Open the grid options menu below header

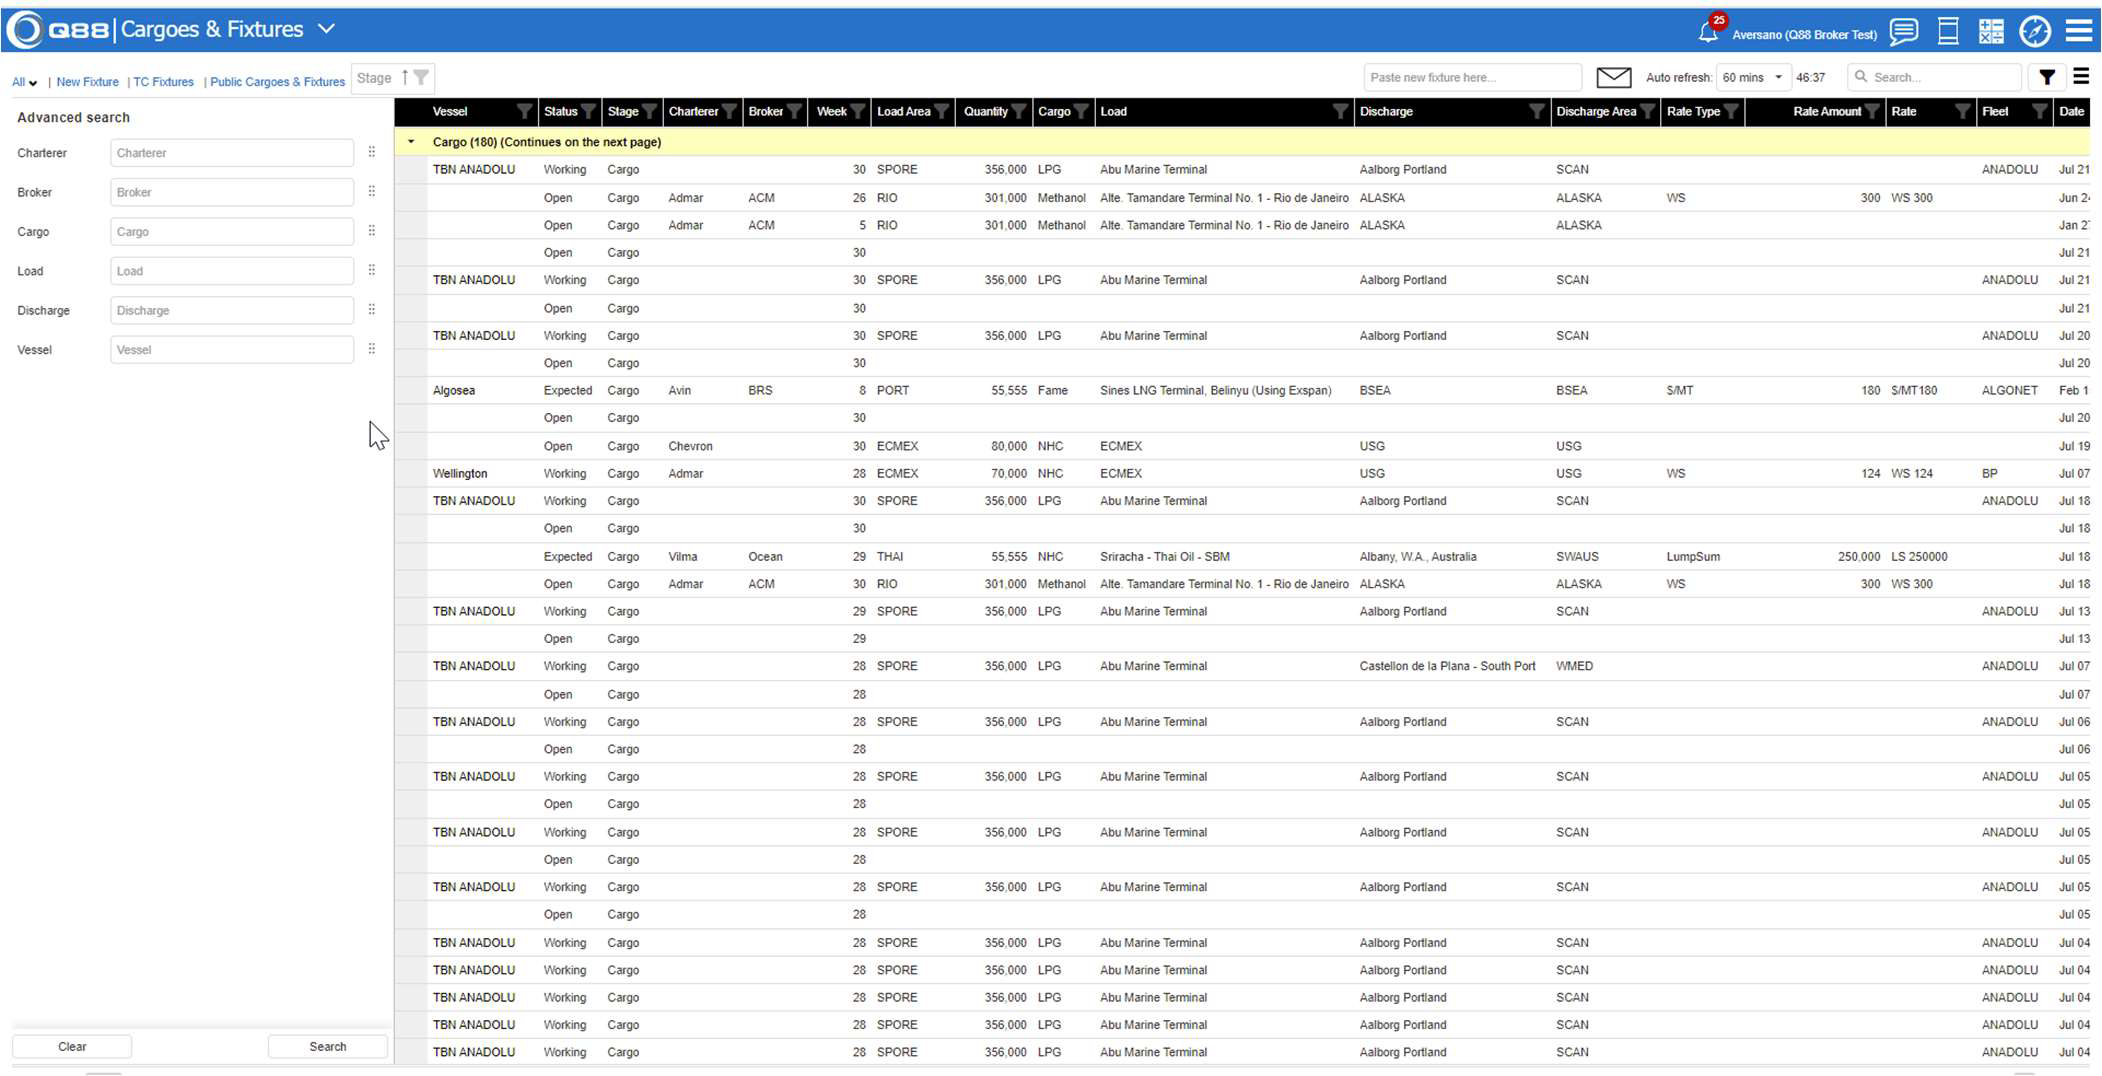click(2081, 77)
